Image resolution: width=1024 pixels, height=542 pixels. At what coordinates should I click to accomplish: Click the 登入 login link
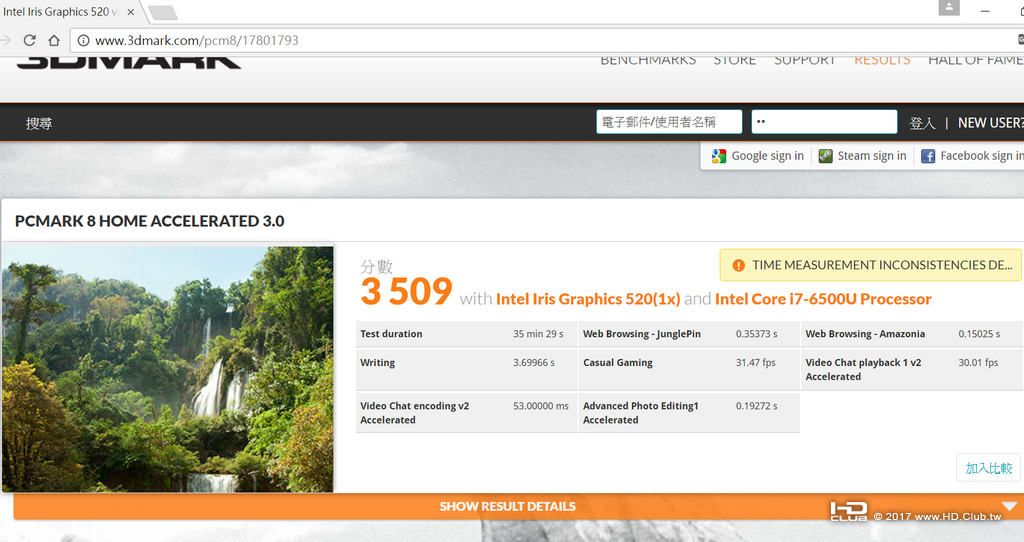[922, 123]
